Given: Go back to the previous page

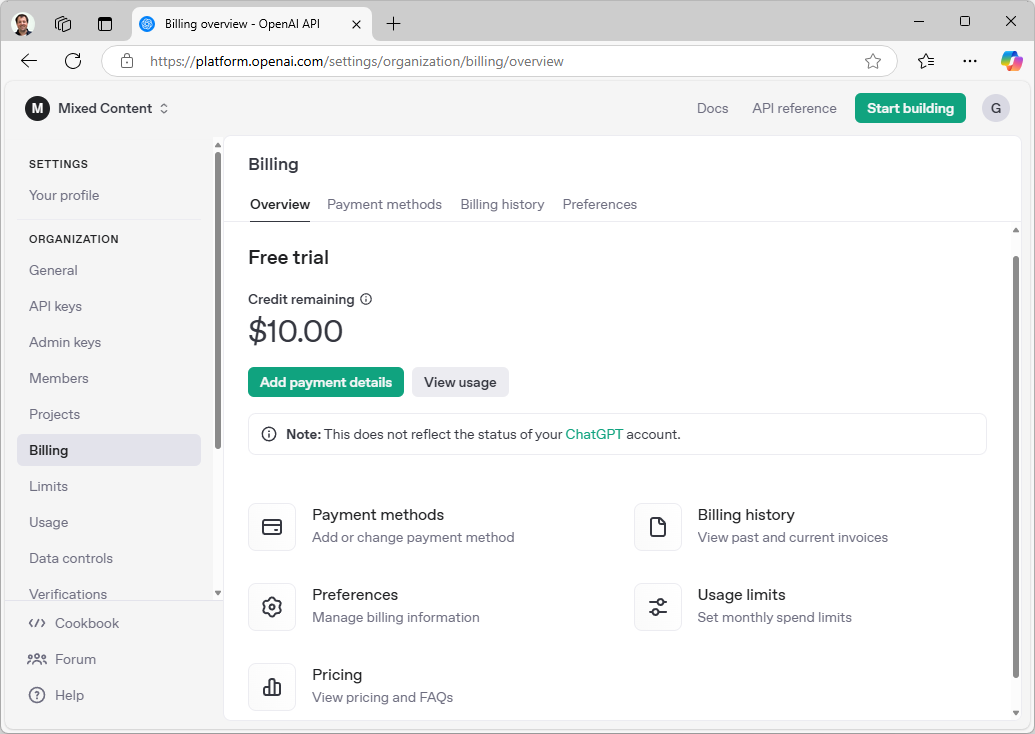Looking at the screenshot, I should point(29,61).
